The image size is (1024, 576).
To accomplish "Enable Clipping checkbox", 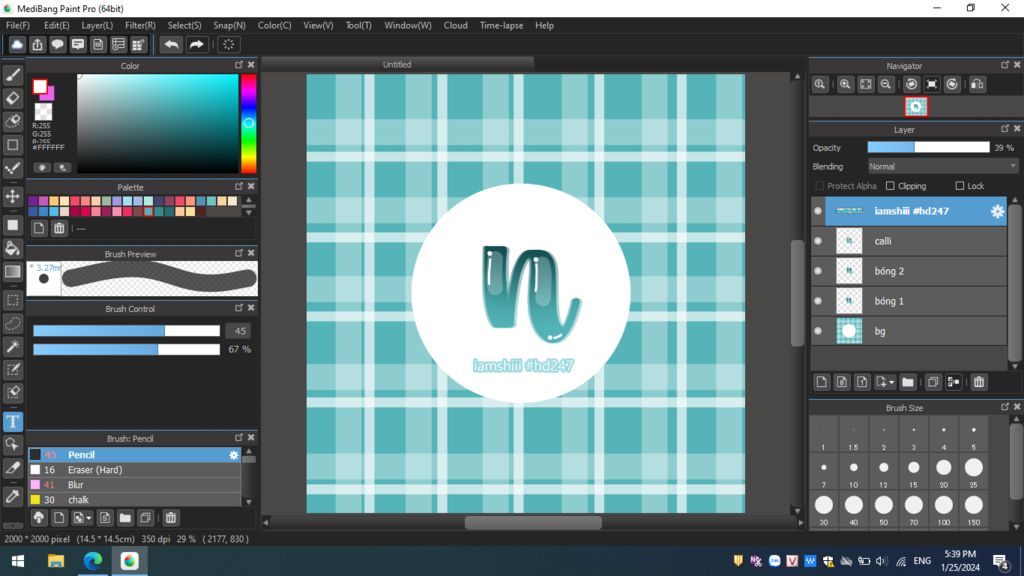I will [890, 186].
